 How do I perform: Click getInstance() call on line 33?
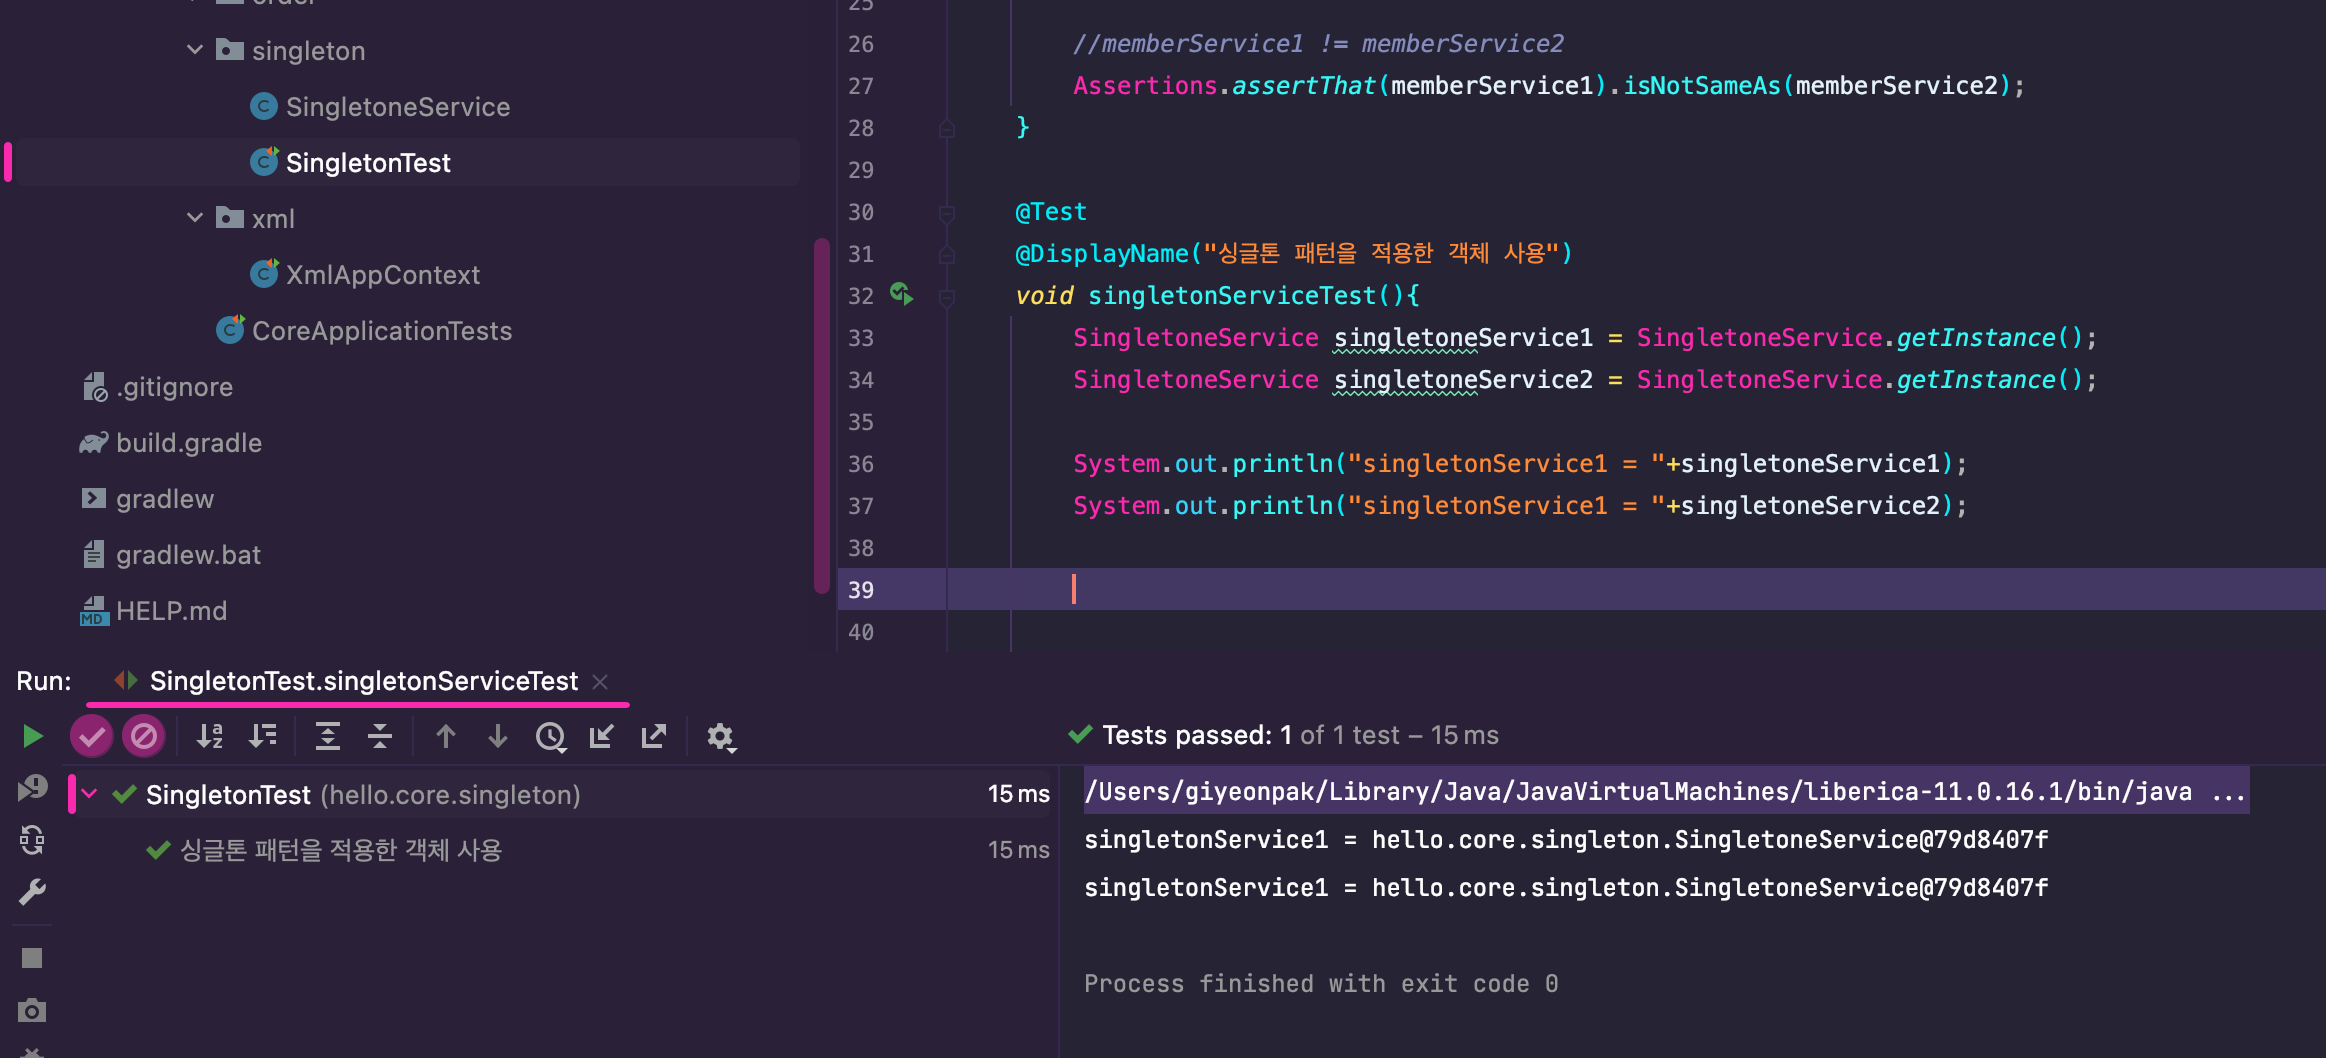[1988, 338]
